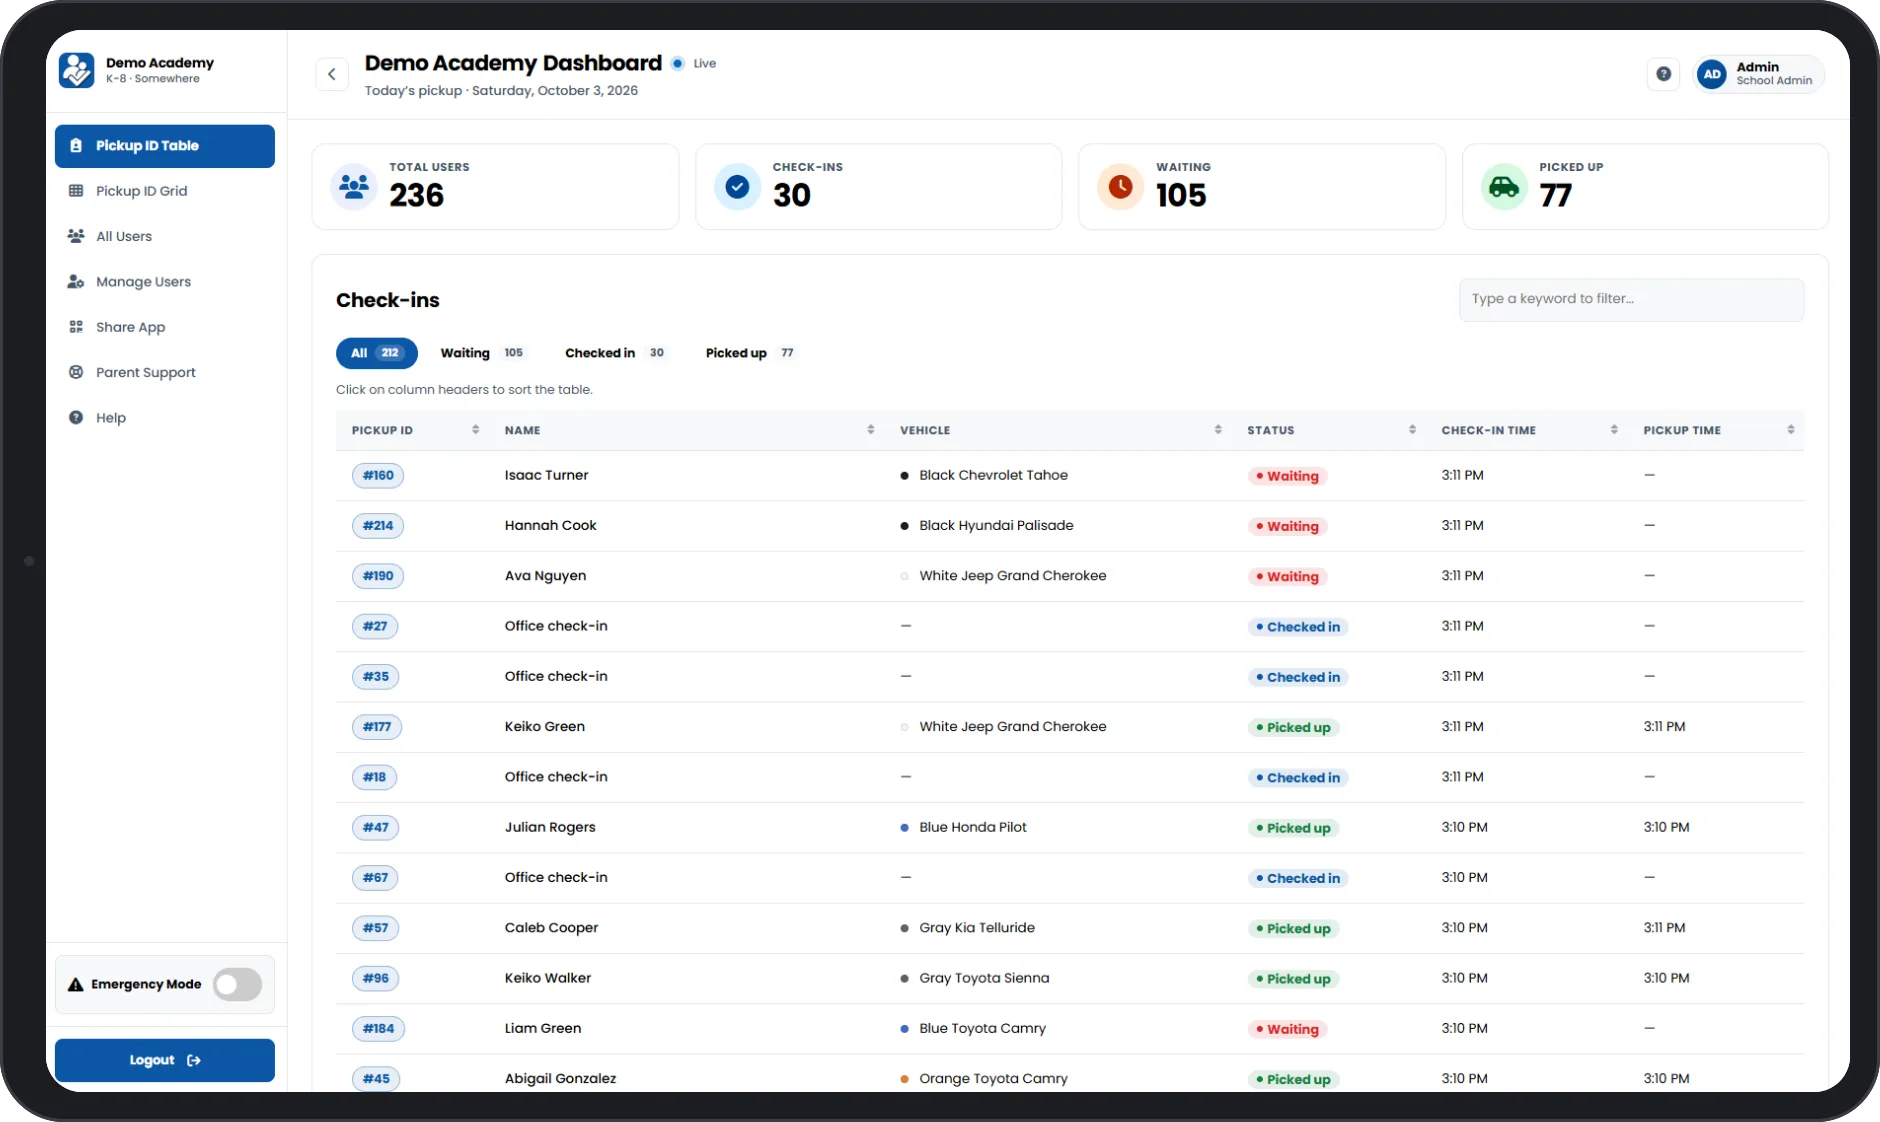Open Share App in sidebar
The height and width of the screenshot is (1122, 1880).
(x=165, y=327)
